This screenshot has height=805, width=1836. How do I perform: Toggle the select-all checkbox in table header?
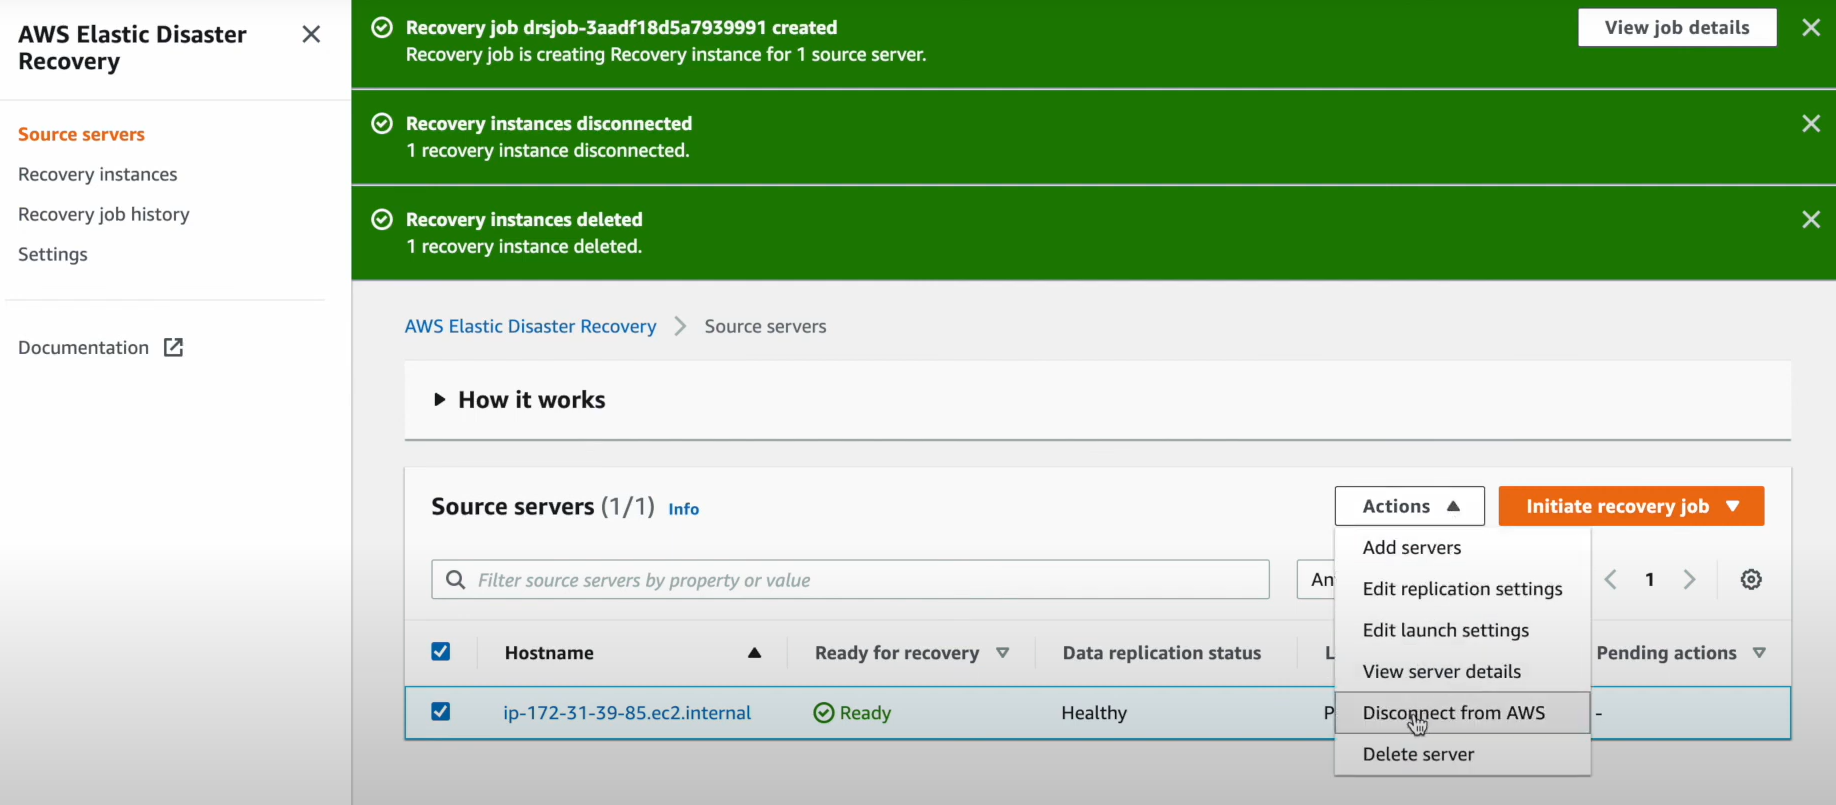tap(440, 652)
